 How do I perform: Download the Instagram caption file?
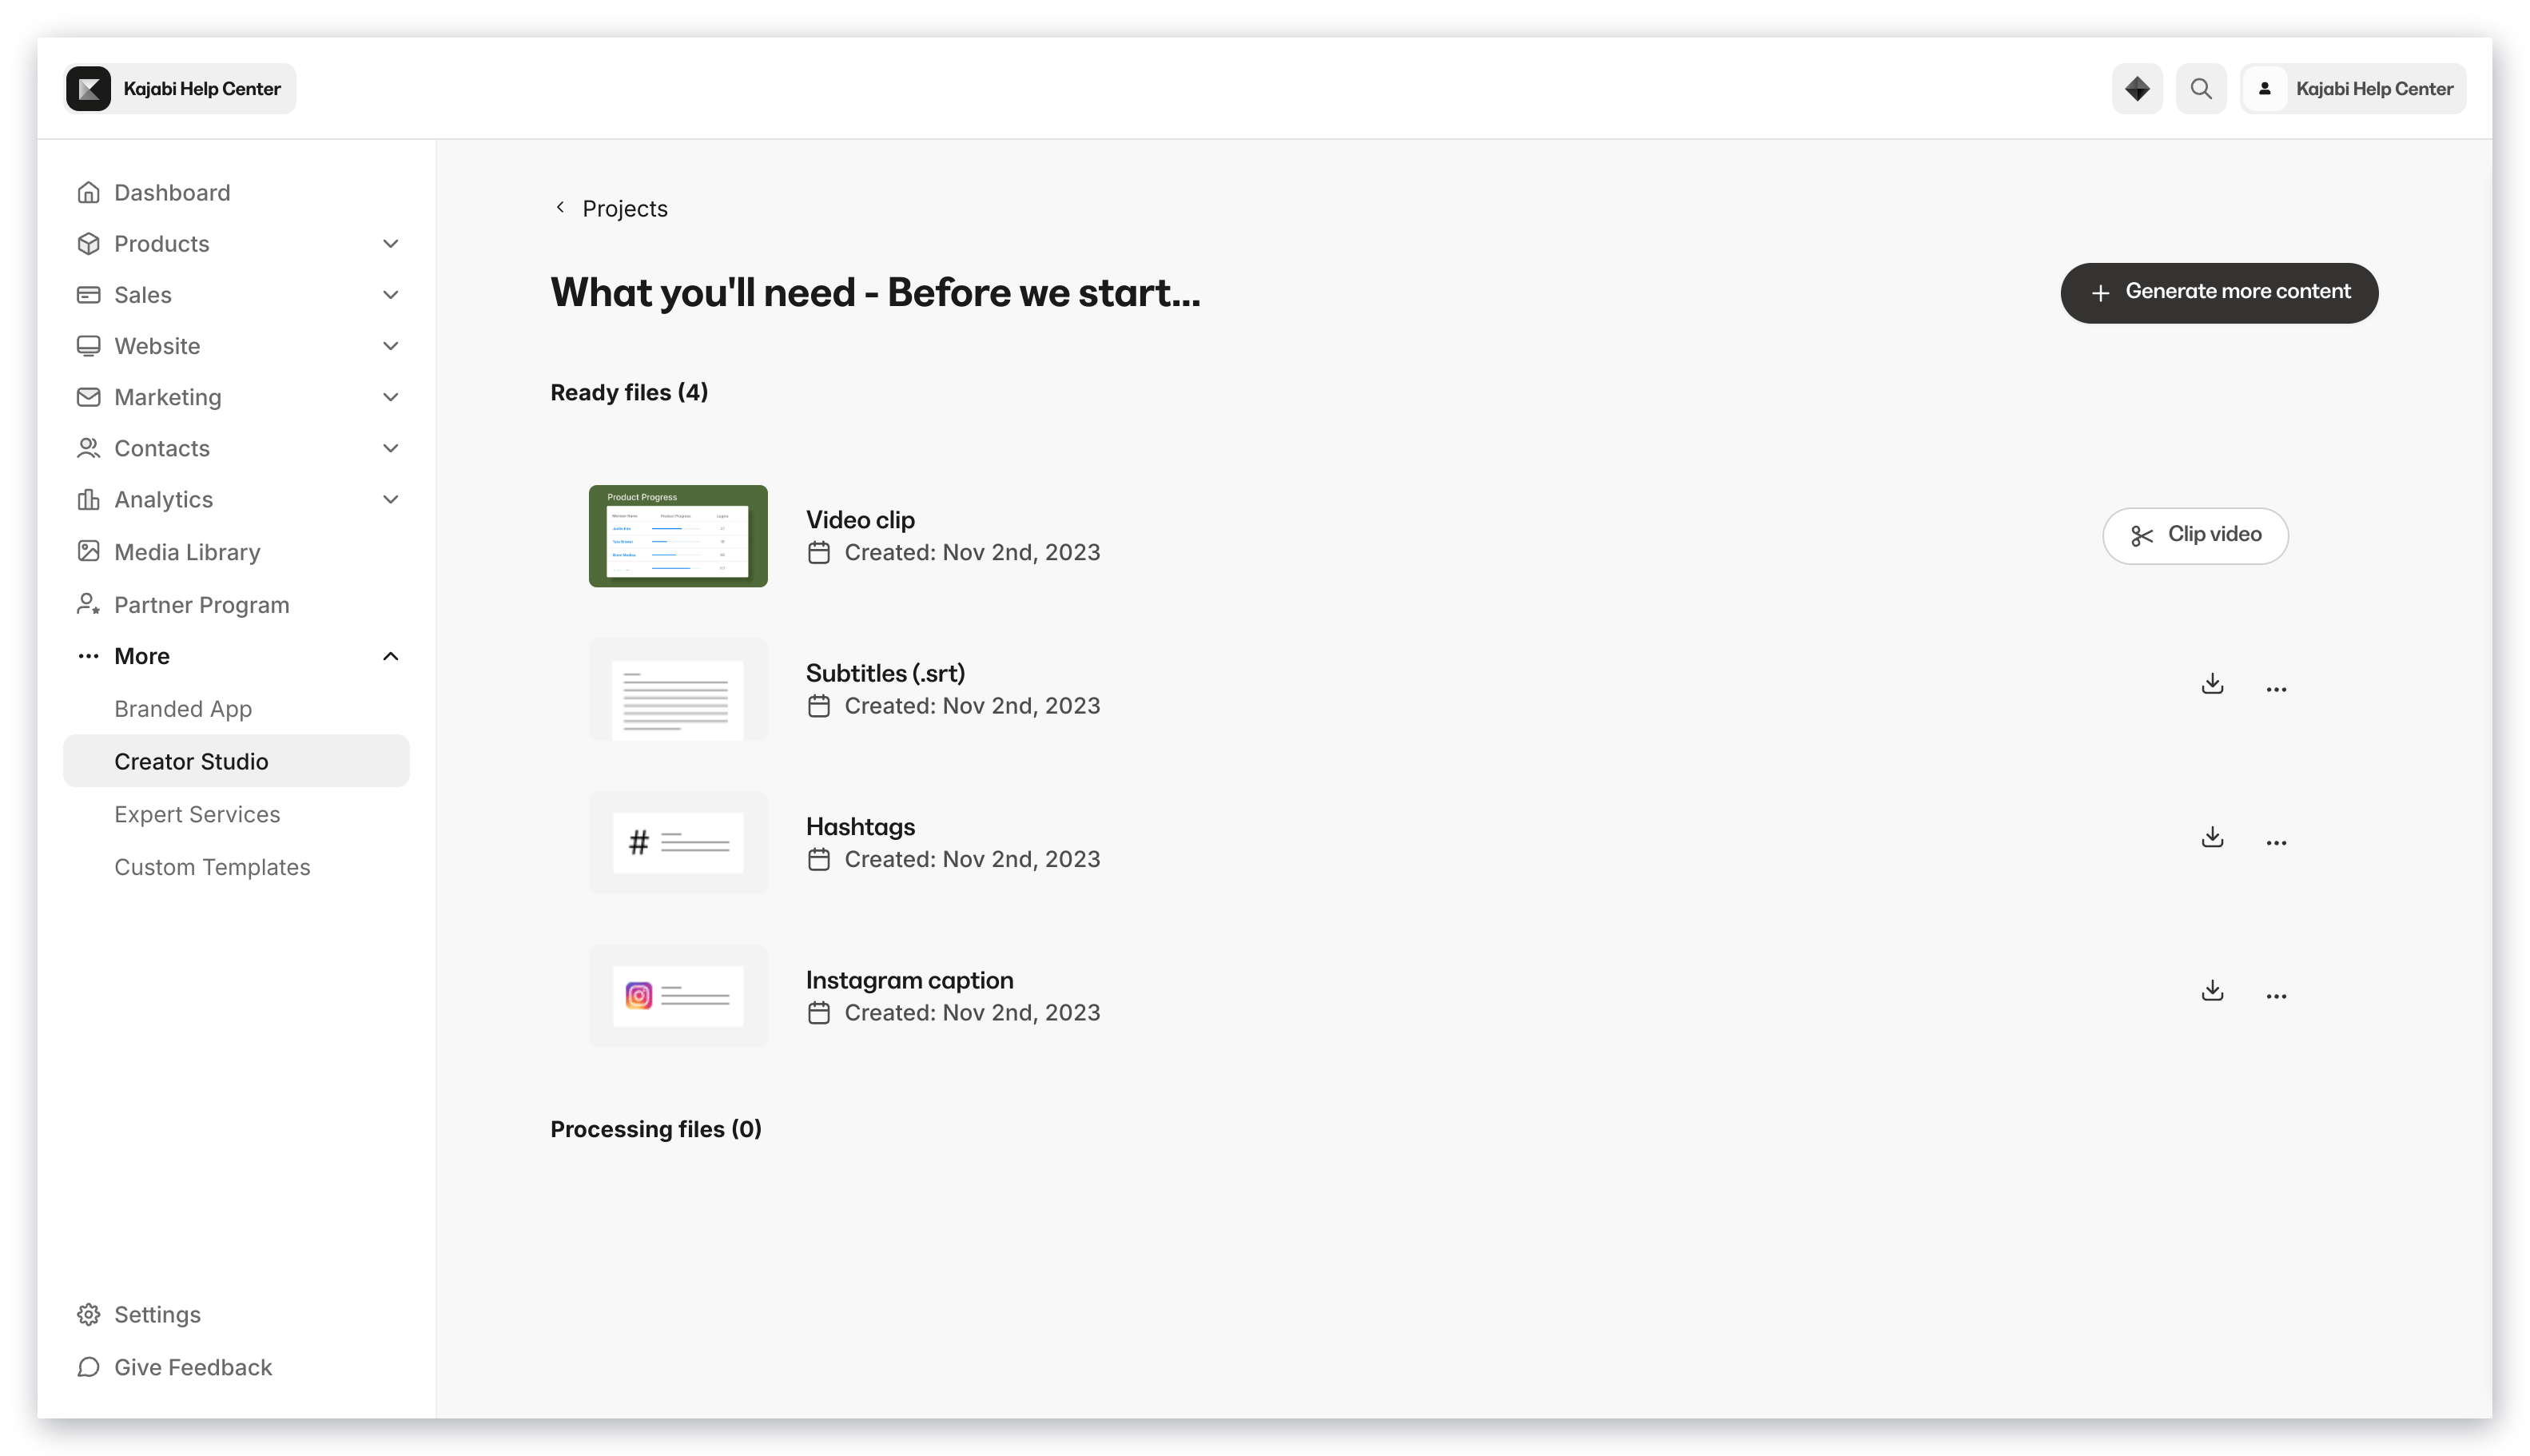pos(2212,990)
